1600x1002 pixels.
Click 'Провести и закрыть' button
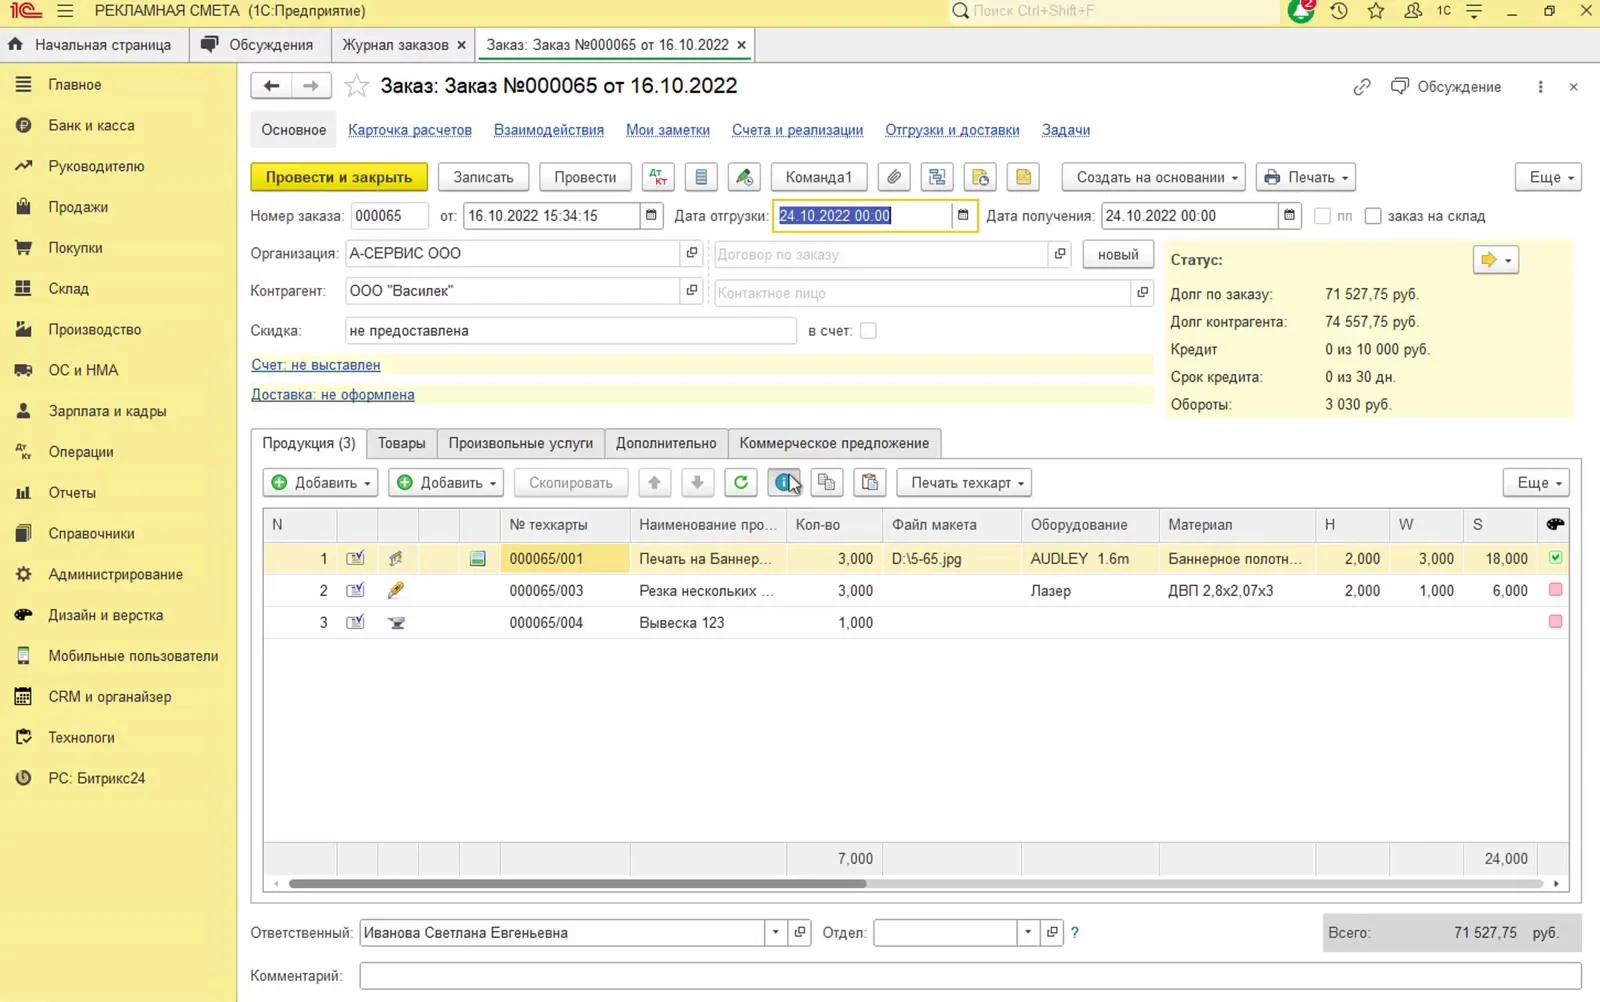point(339,177)
